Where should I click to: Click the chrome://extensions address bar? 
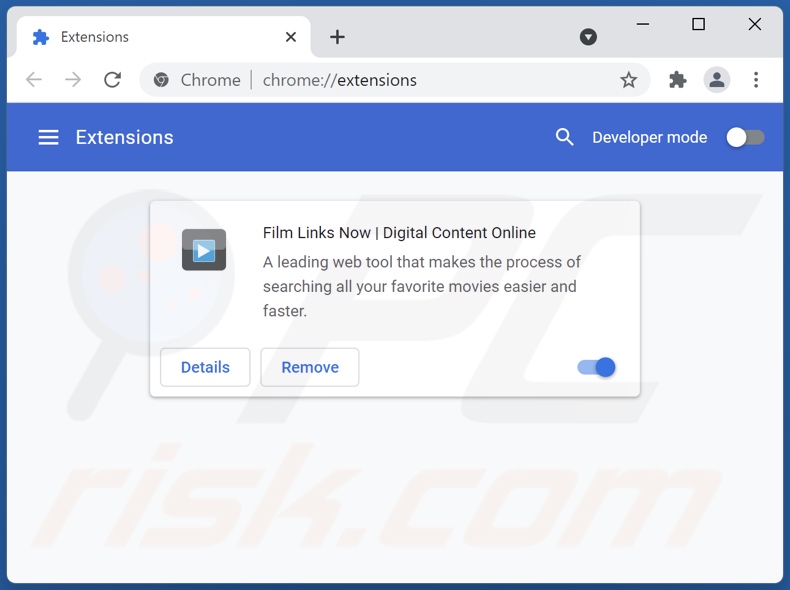pyautogui.click(x=395, y=80)
